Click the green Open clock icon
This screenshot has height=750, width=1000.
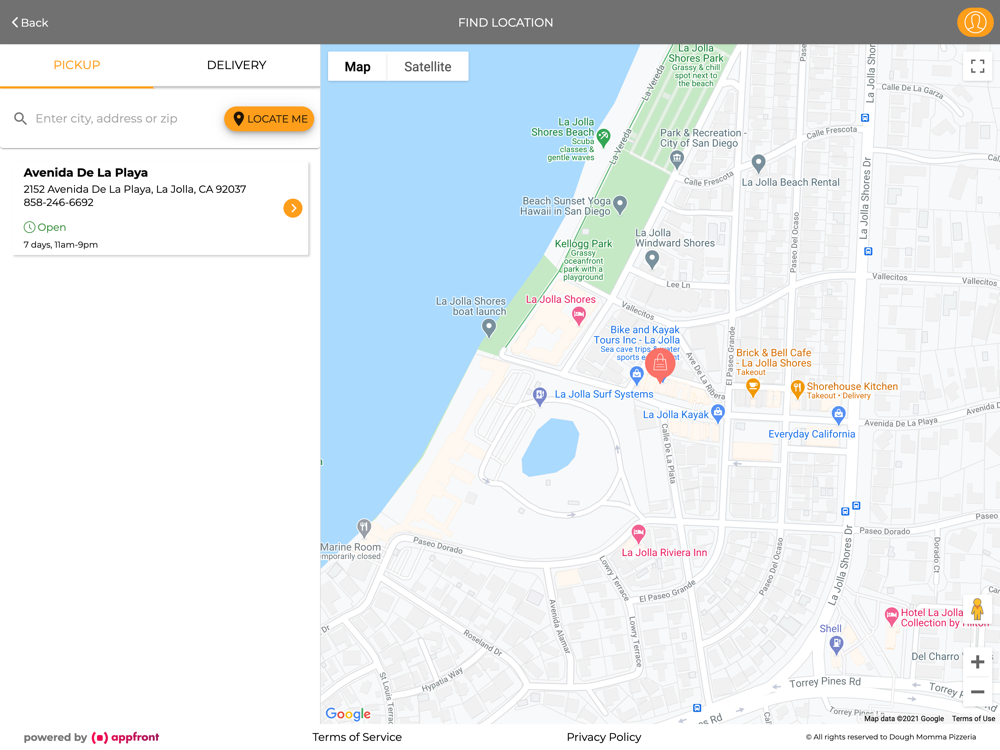(x=29, y=227)
